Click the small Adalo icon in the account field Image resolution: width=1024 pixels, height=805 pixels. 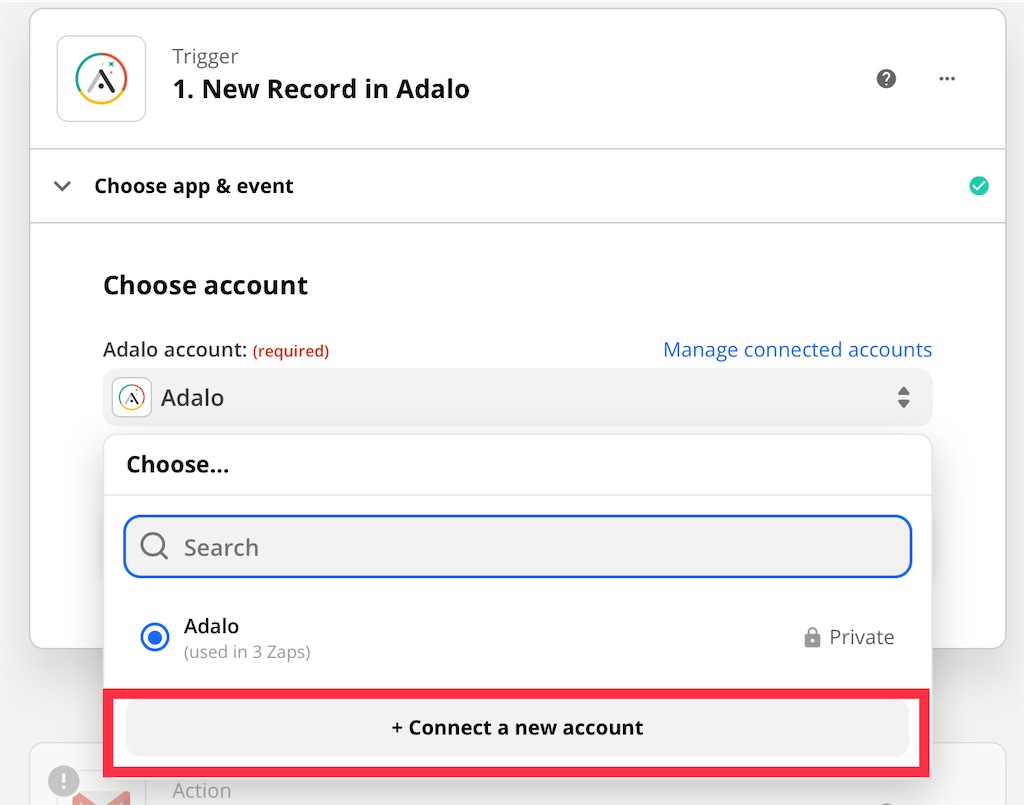[132, 397]
